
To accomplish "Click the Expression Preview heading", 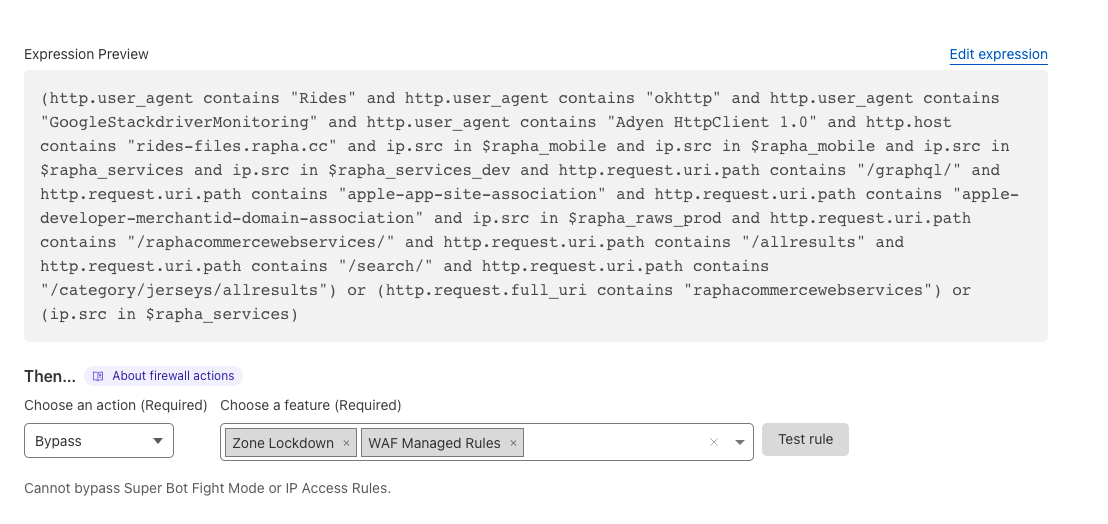I will pos(86,54).
